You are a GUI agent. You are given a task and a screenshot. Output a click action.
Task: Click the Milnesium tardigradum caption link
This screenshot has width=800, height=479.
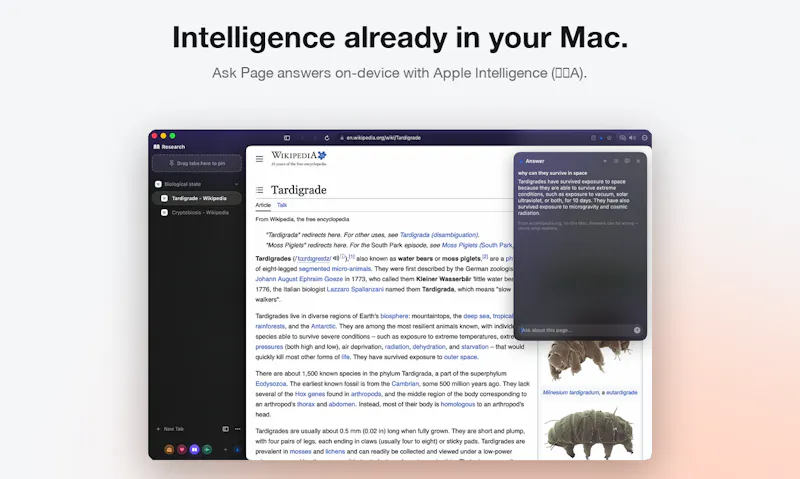(571, 392)
